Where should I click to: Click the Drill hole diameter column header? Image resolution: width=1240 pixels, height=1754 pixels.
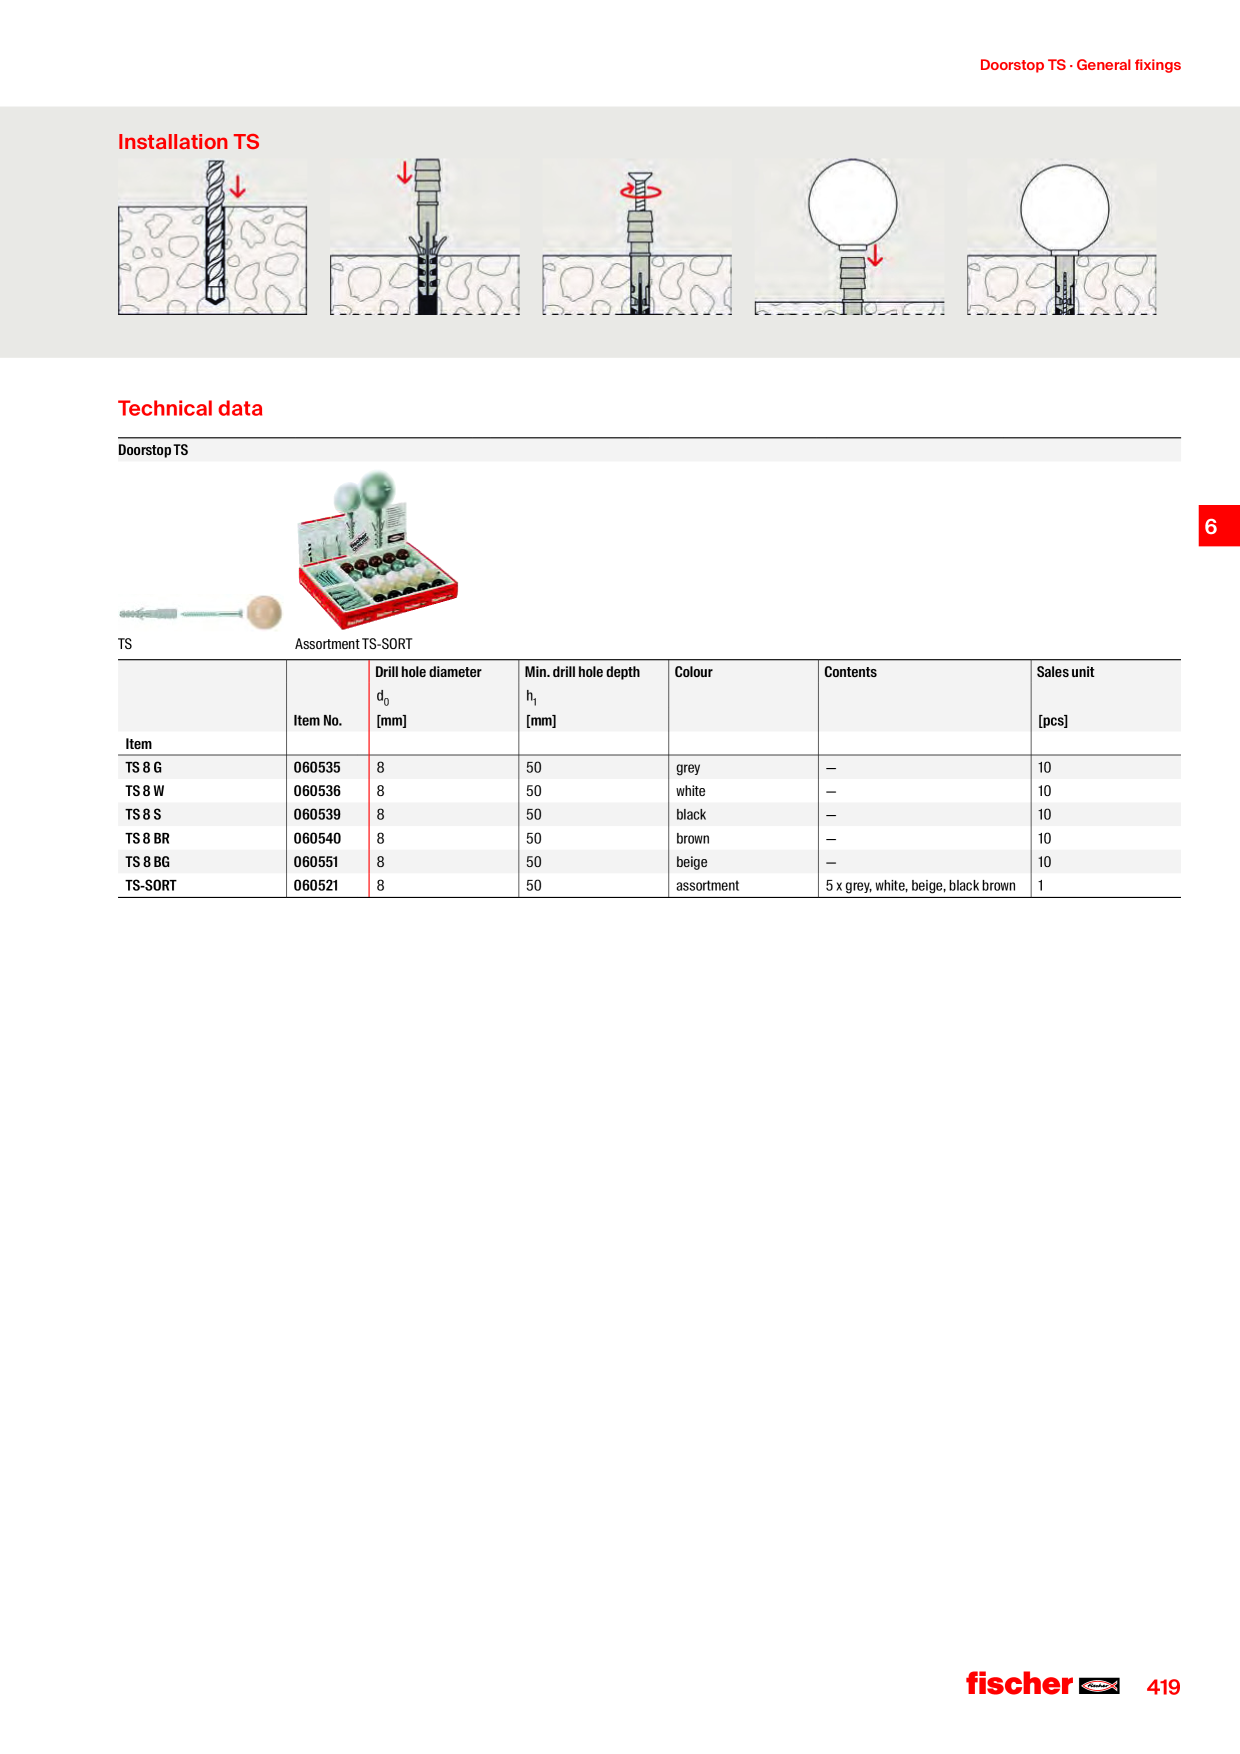tap(428, 672)
